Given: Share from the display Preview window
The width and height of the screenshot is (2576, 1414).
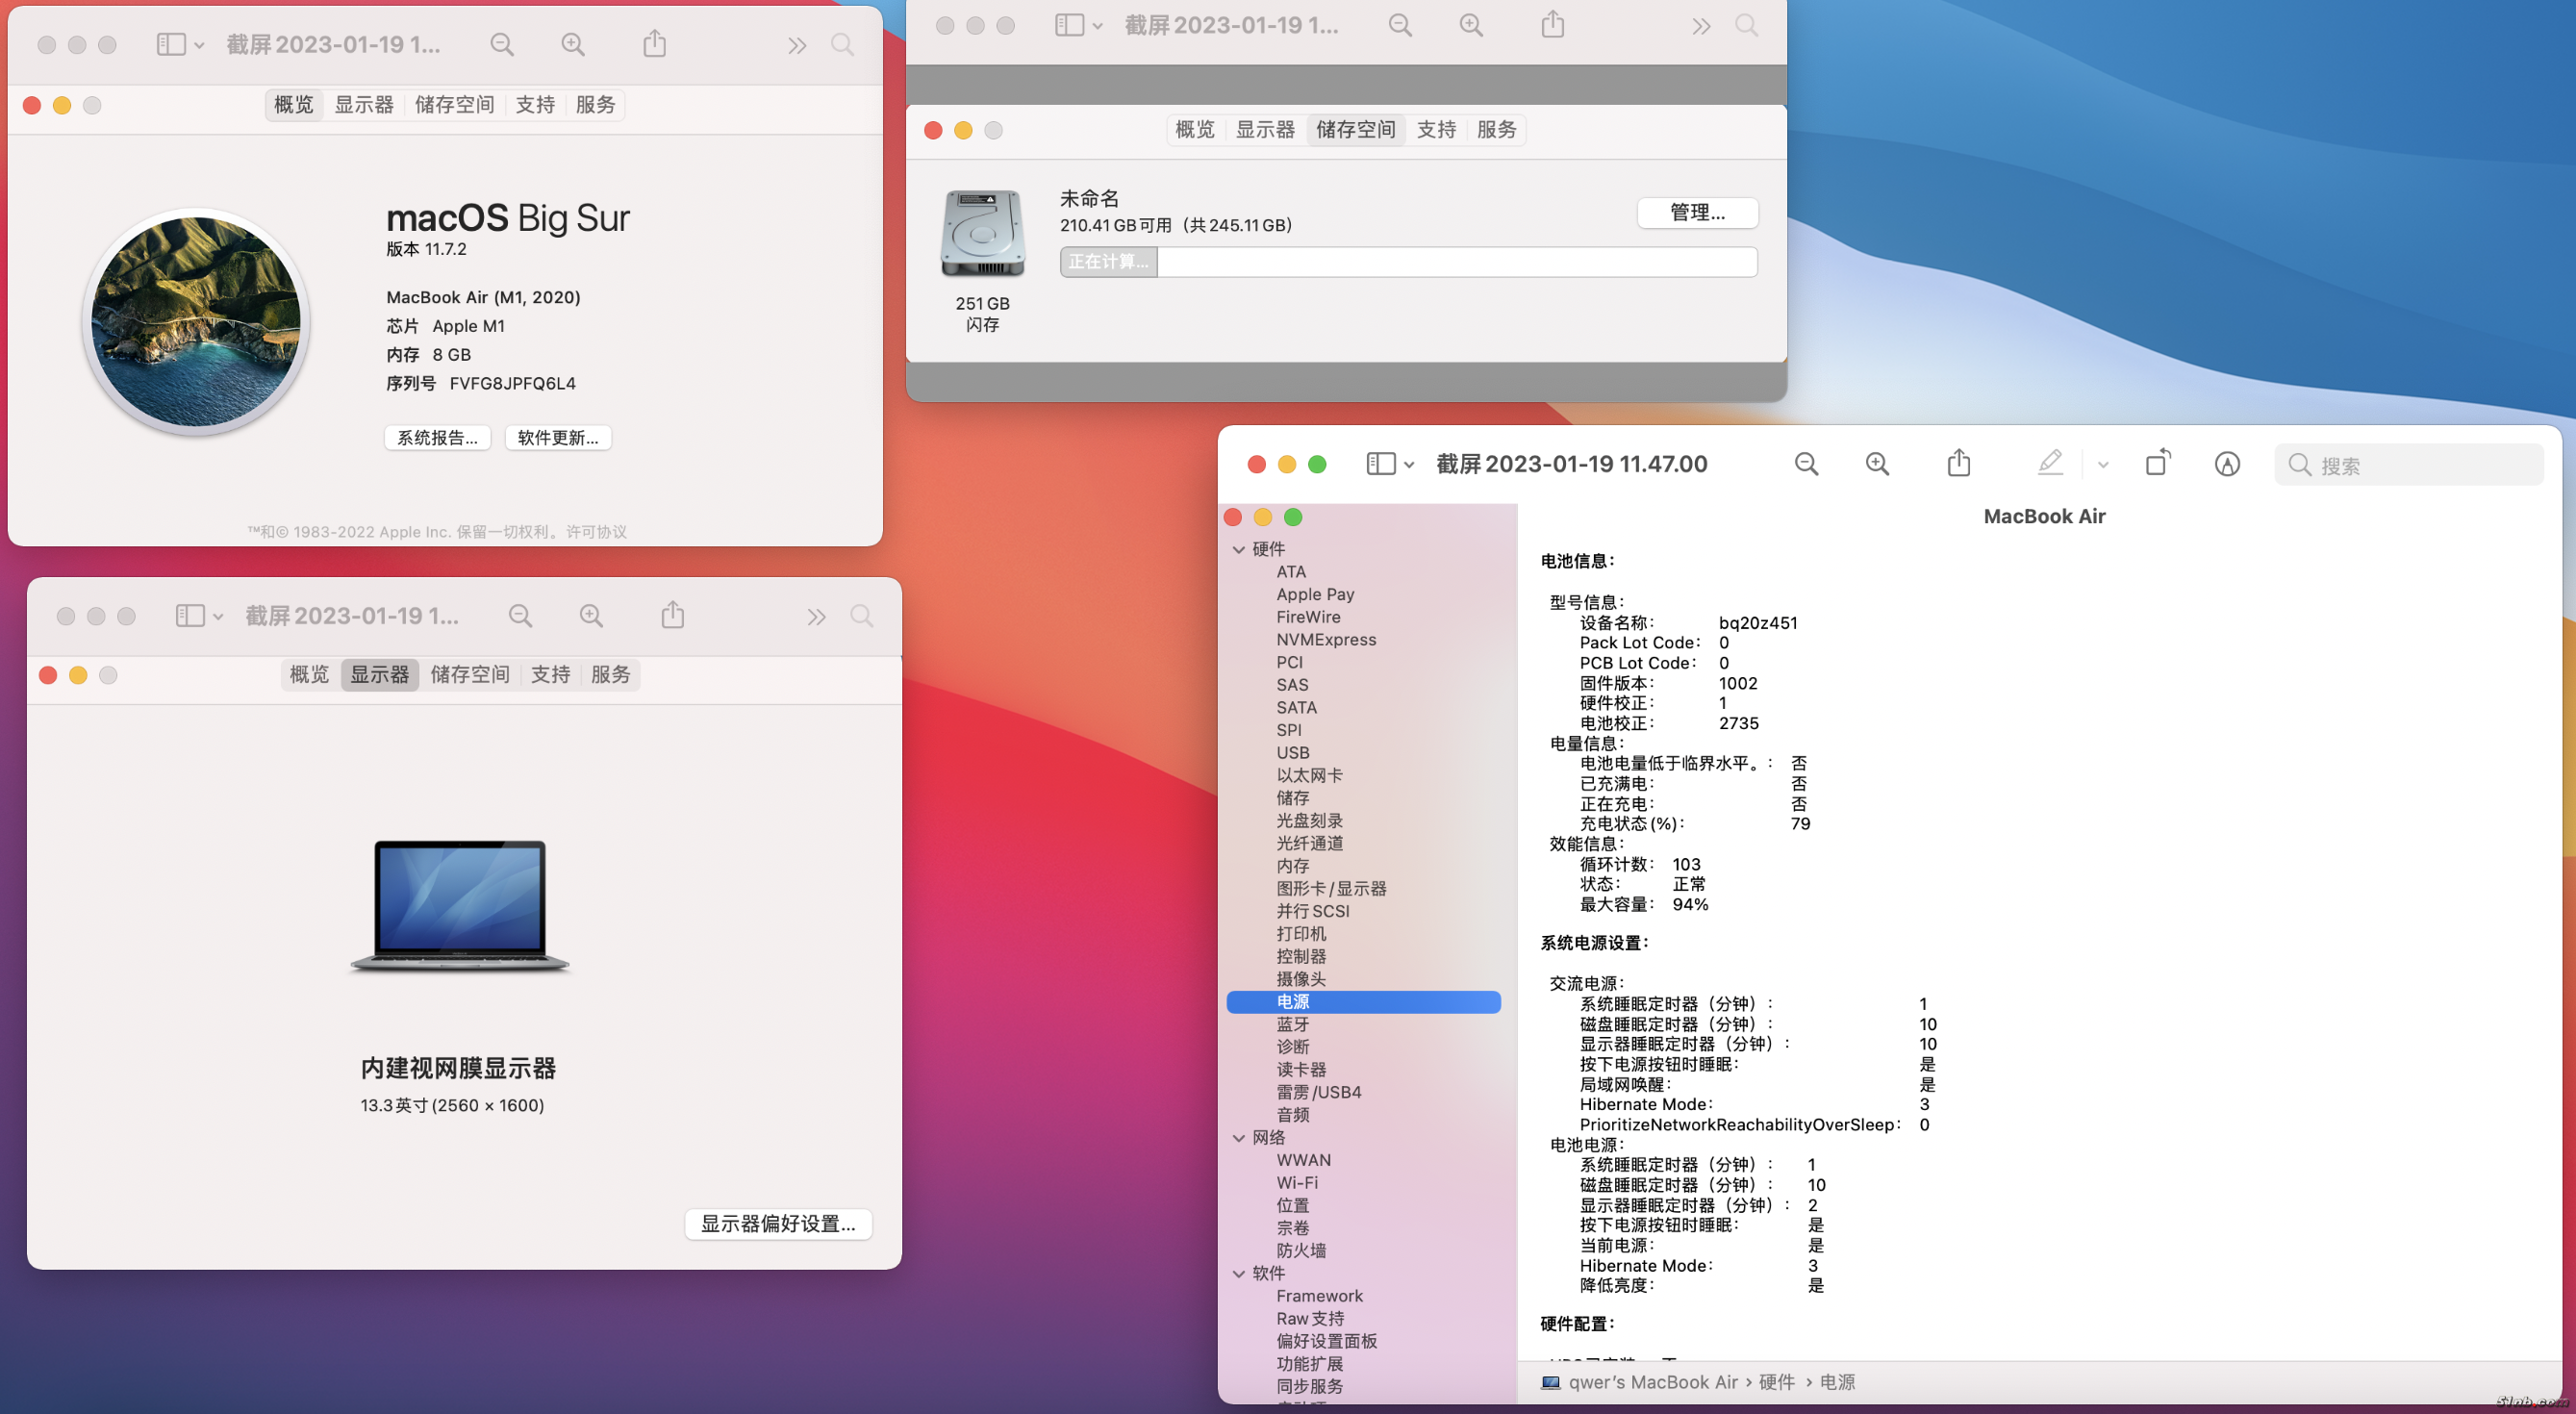Looking at the screenshot, I should pyautogui.click(x=673, y=615).
